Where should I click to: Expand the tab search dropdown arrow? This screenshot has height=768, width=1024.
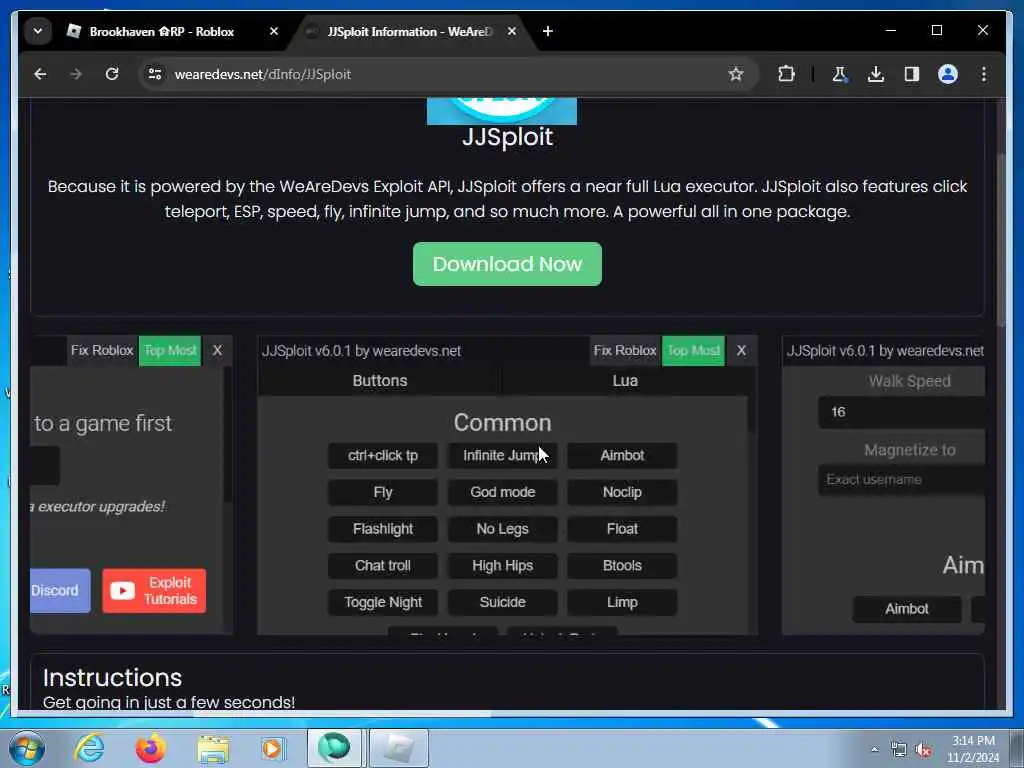38,31
